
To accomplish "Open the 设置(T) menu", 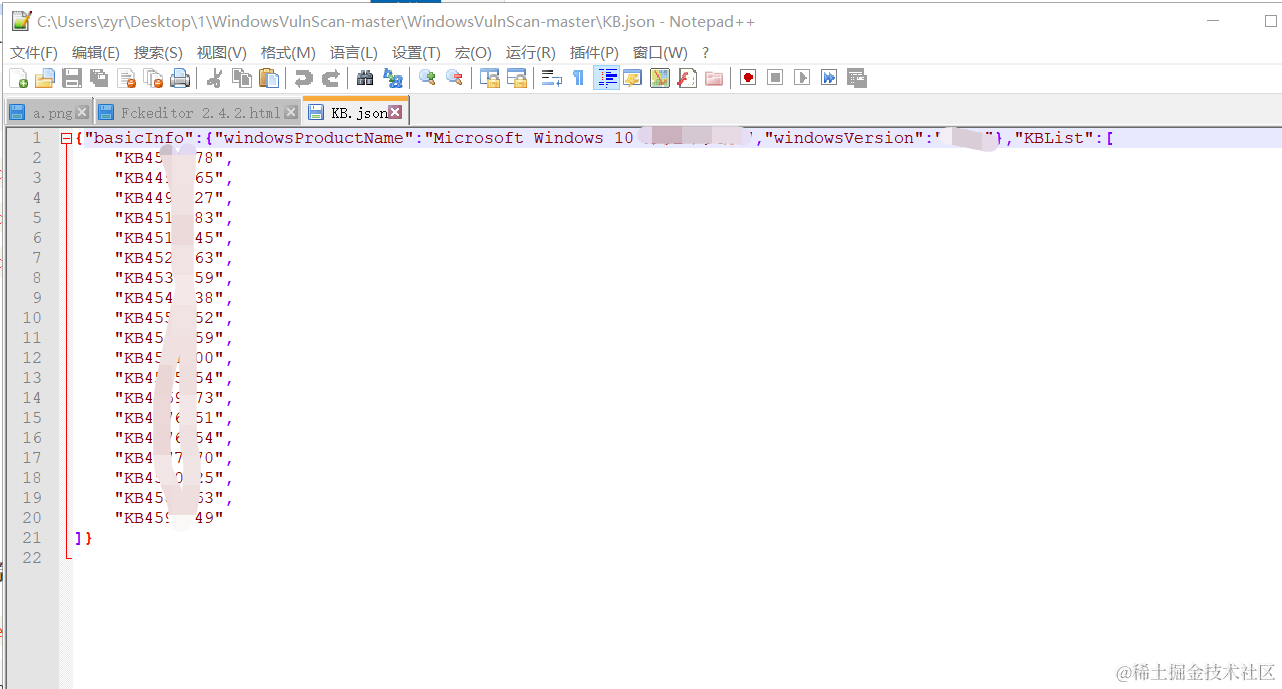I will (x=416, y=53).
